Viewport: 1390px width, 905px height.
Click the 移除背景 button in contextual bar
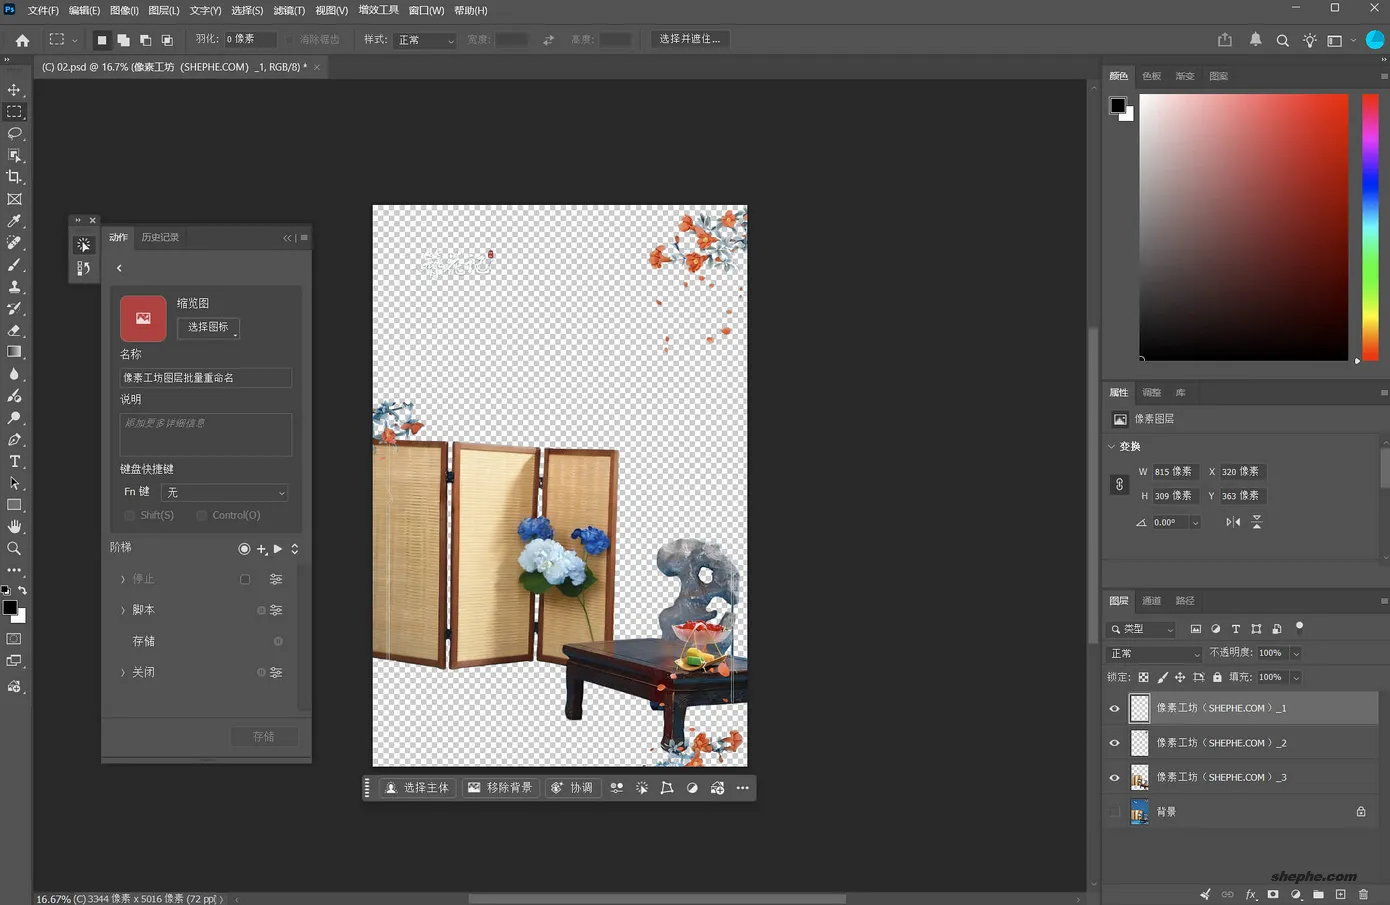pyautogui.click(x=500, y=788)
